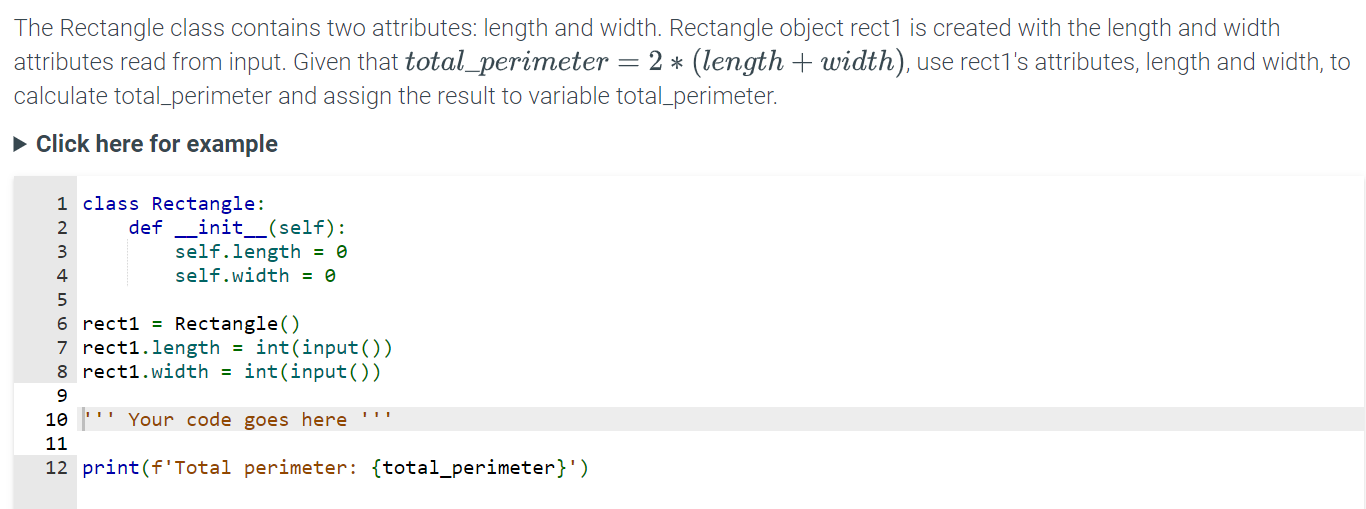The image size is (1366, 509).
Task: Click empty line 5 in the editor
Action: pyautogui.click(x=722, y=299)
